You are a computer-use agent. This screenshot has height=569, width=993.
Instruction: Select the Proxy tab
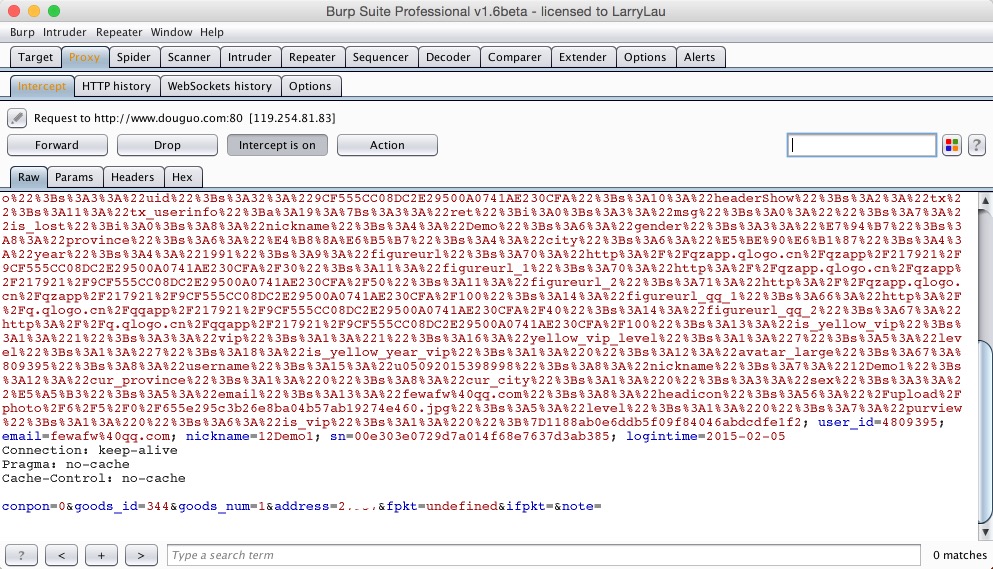[x=84, y=57]
